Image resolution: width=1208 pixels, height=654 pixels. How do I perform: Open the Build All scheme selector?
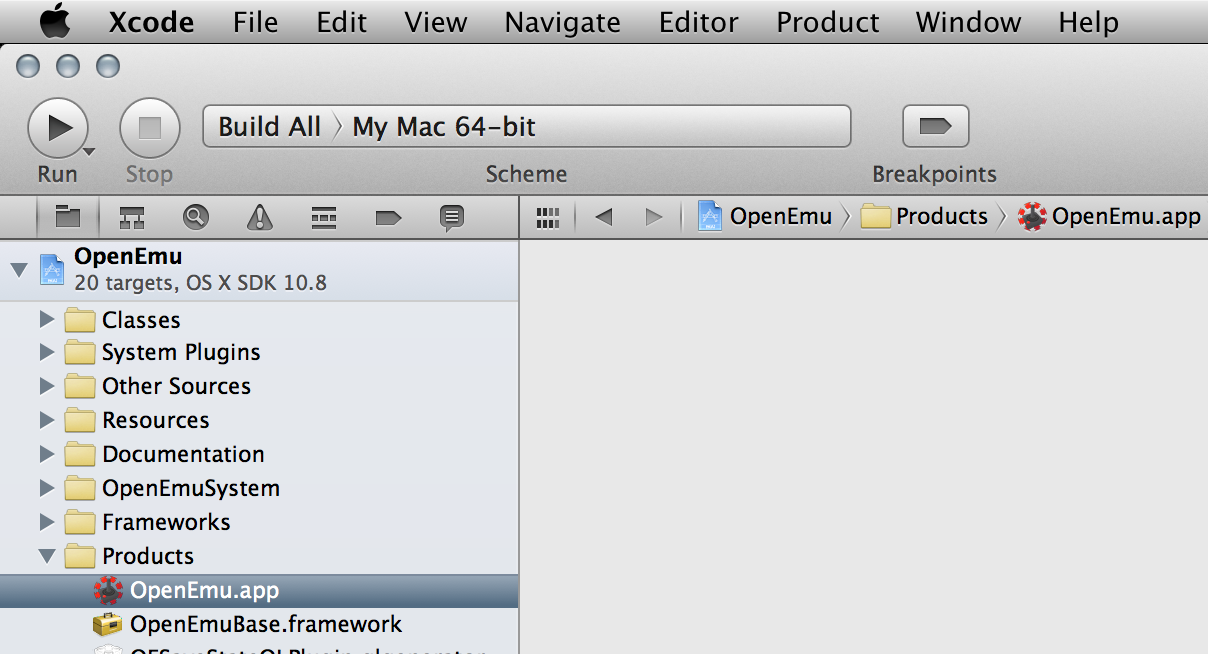coord(270,127)
